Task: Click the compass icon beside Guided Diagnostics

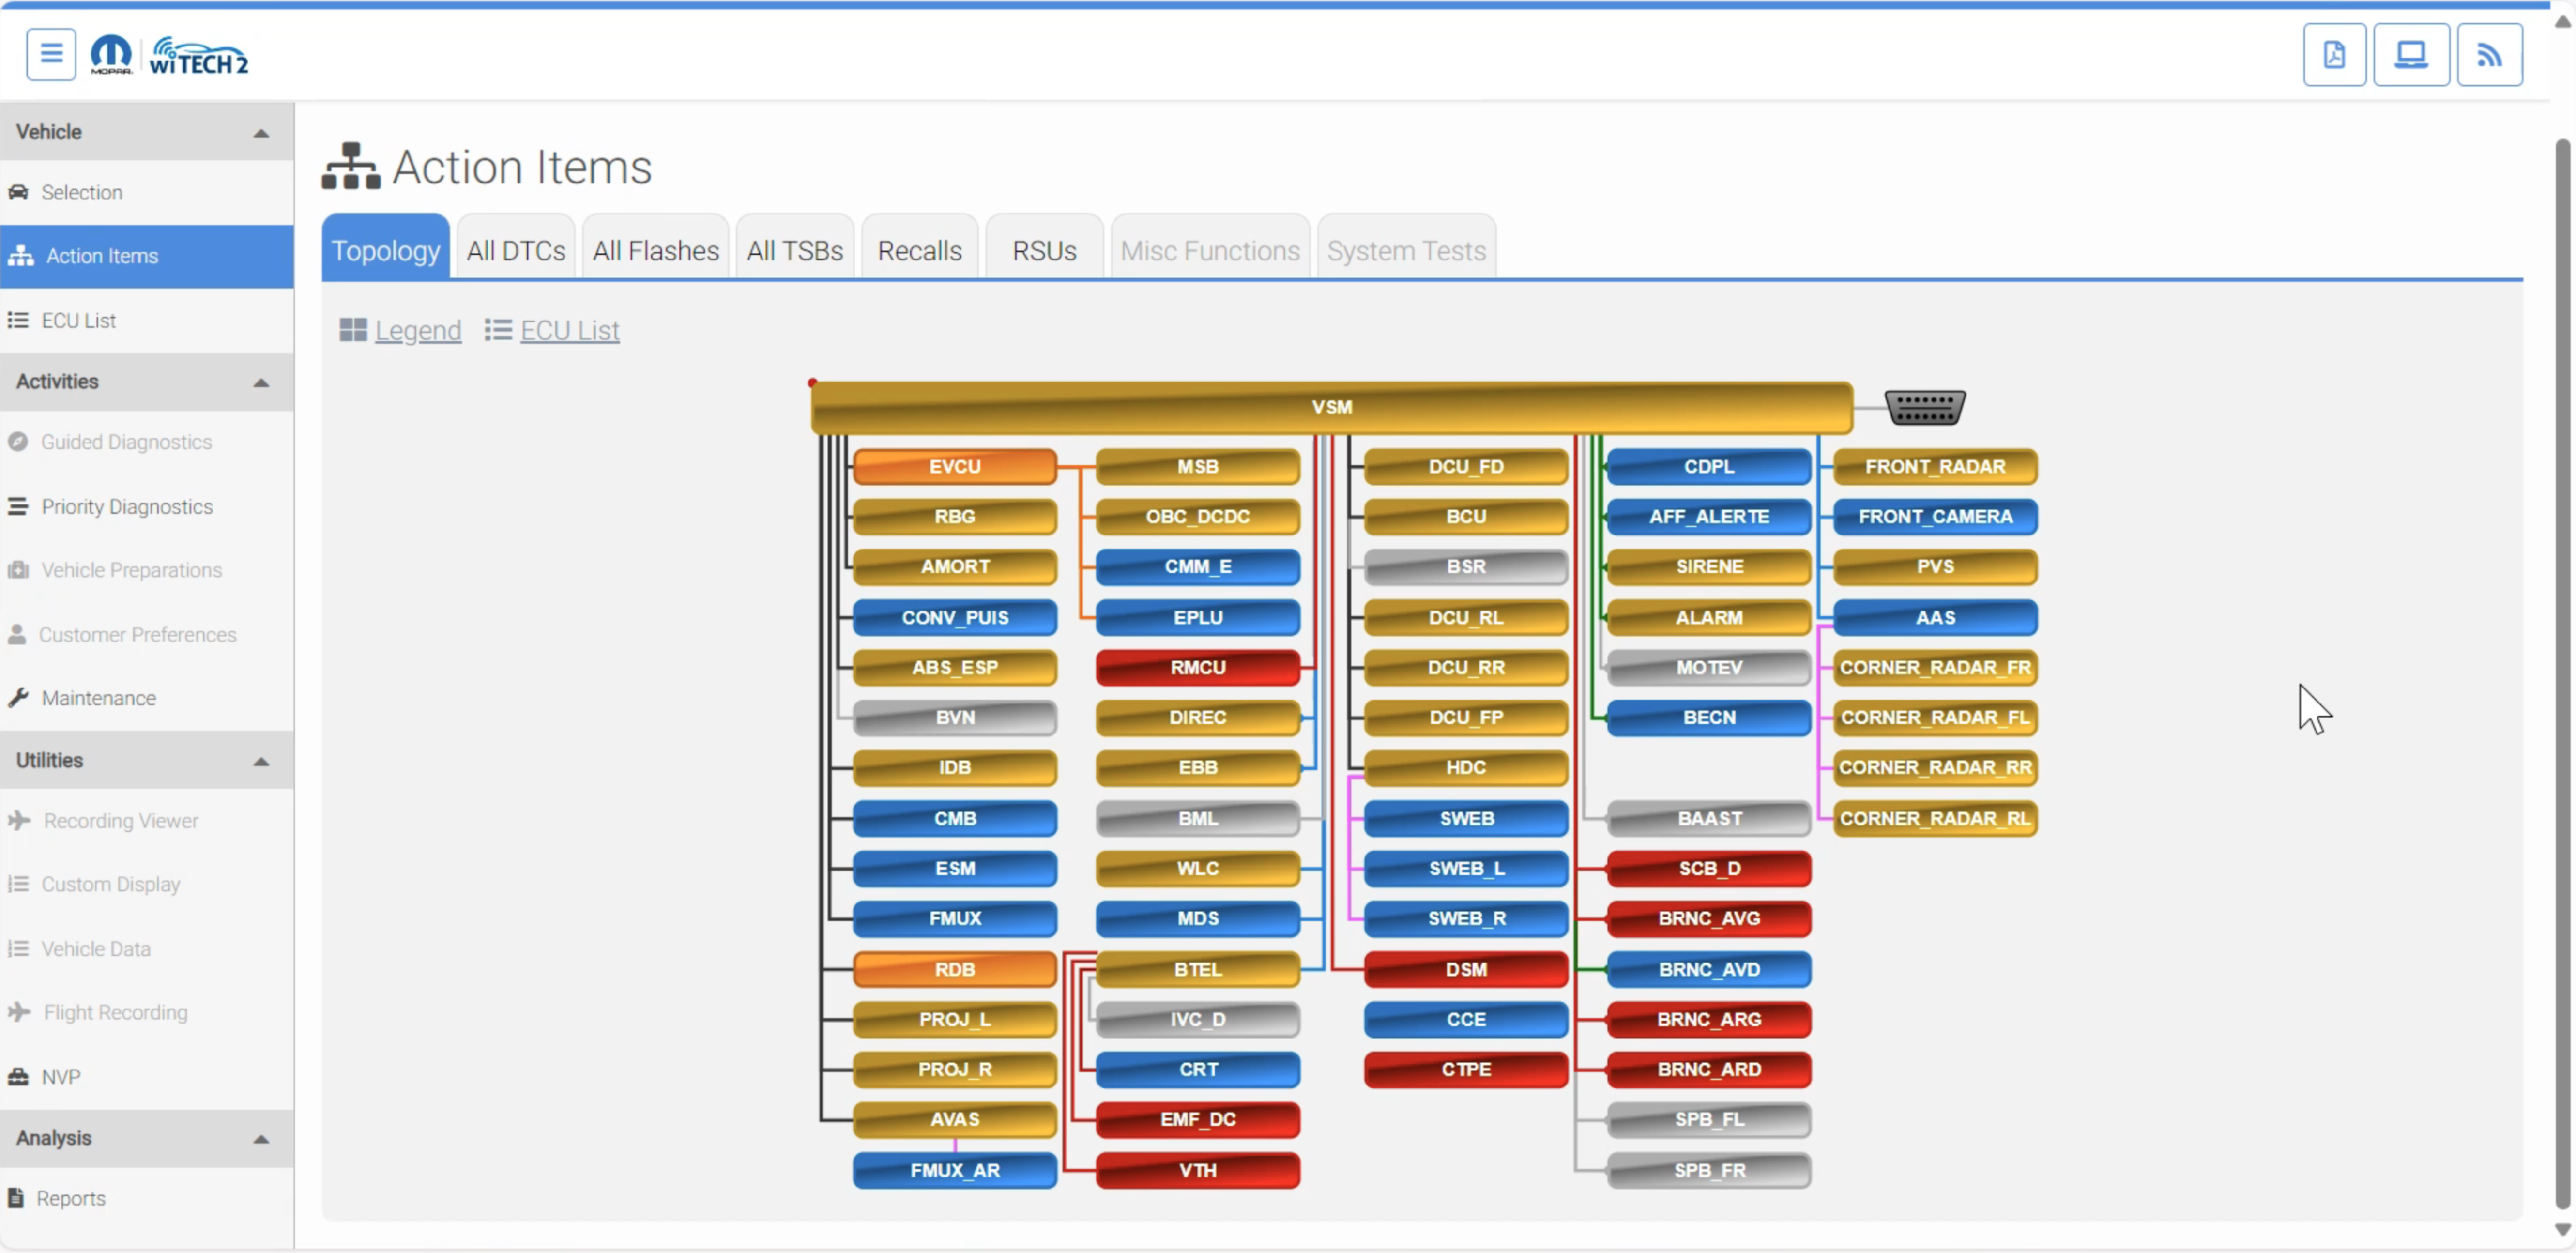Action: click(18, 441)
